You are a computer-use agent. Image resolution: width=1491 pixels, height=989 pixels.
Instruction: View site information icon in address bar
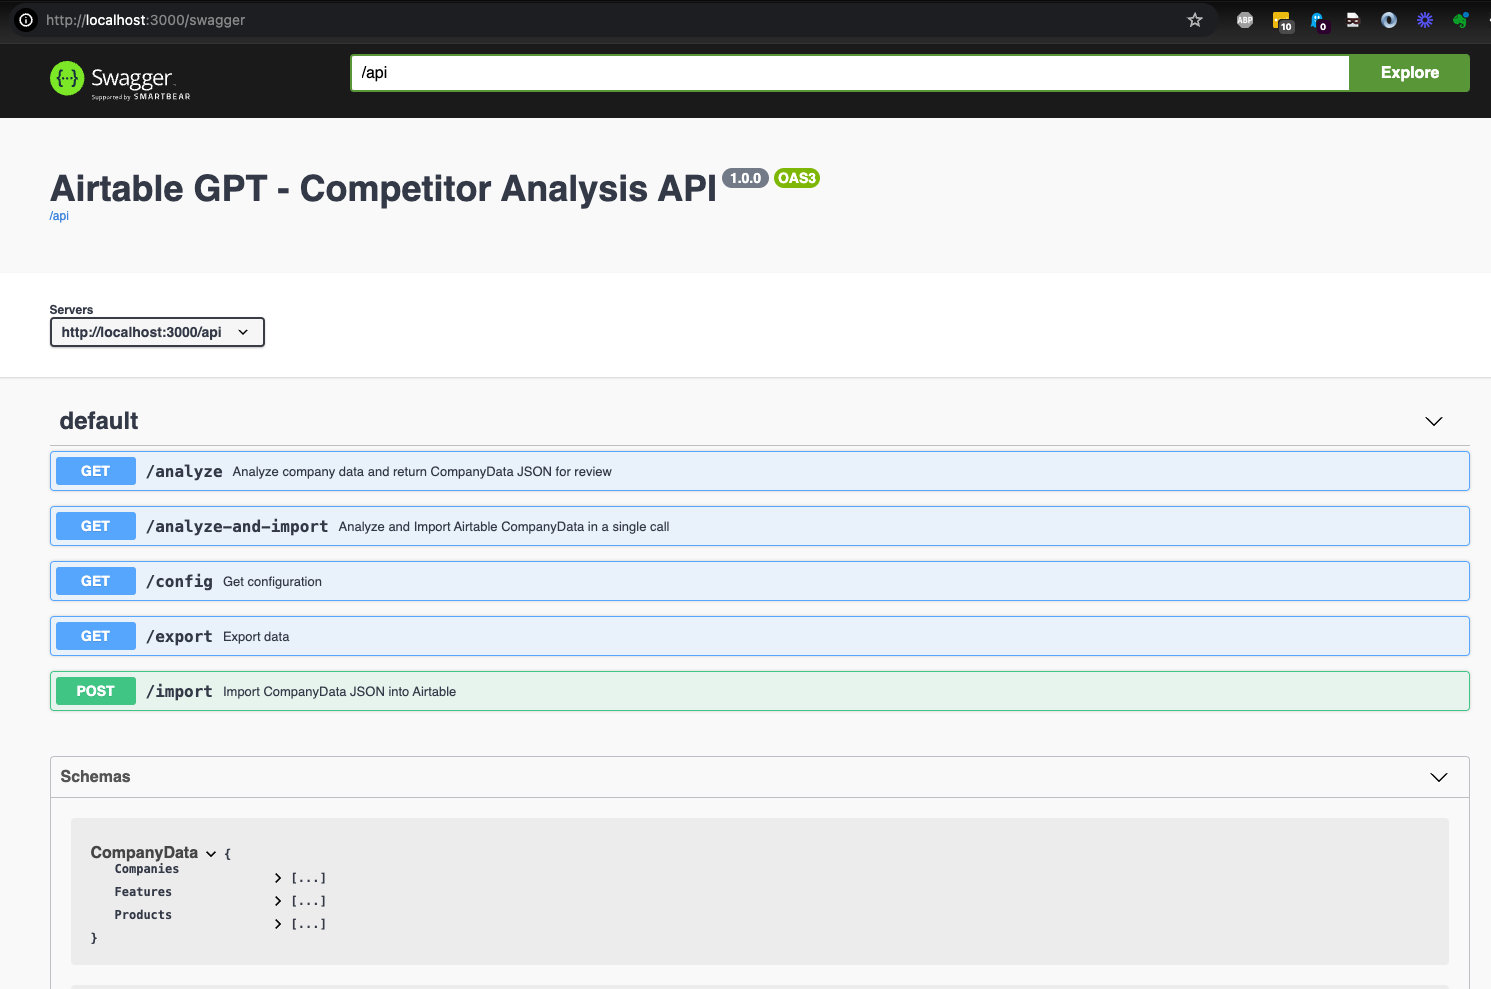point(26,20)
